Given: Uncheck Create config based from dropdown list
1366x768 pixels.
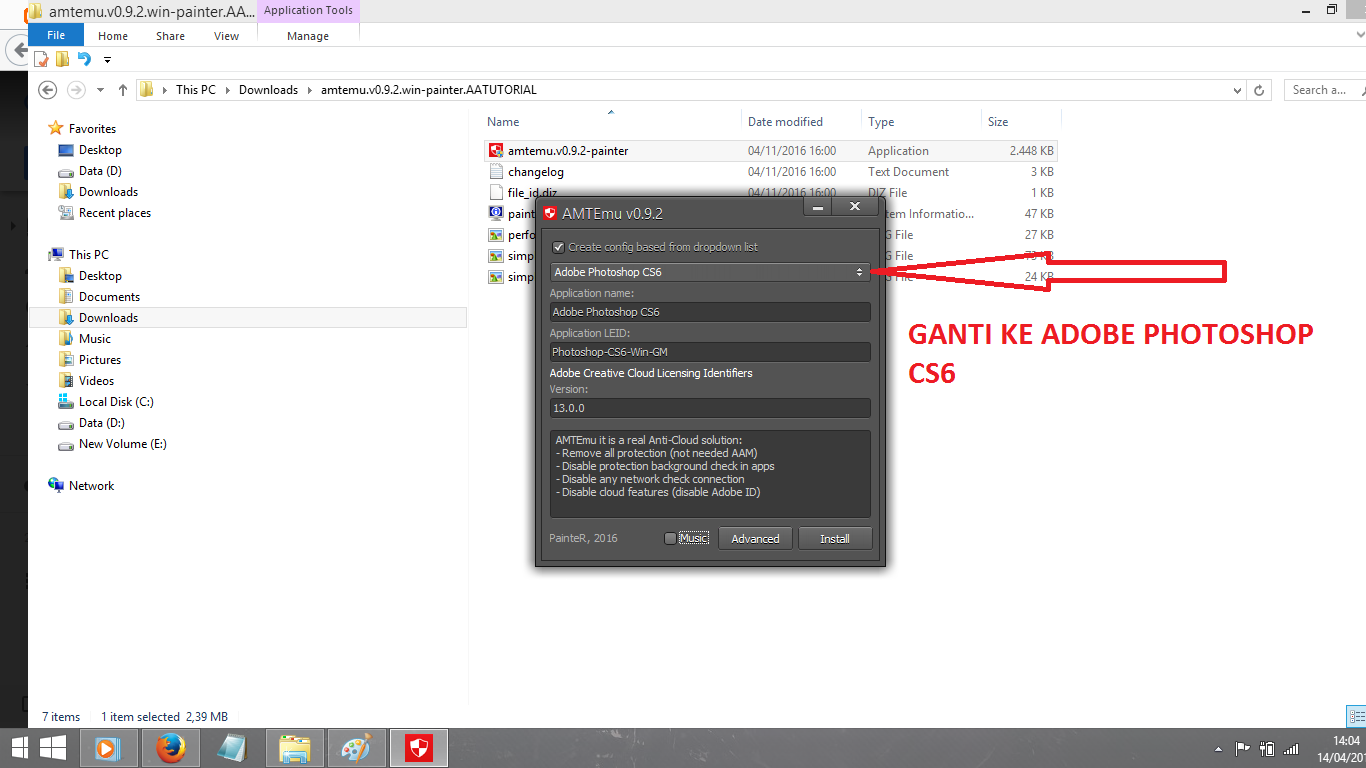Looking at the screenshot, I should (559, 247).
